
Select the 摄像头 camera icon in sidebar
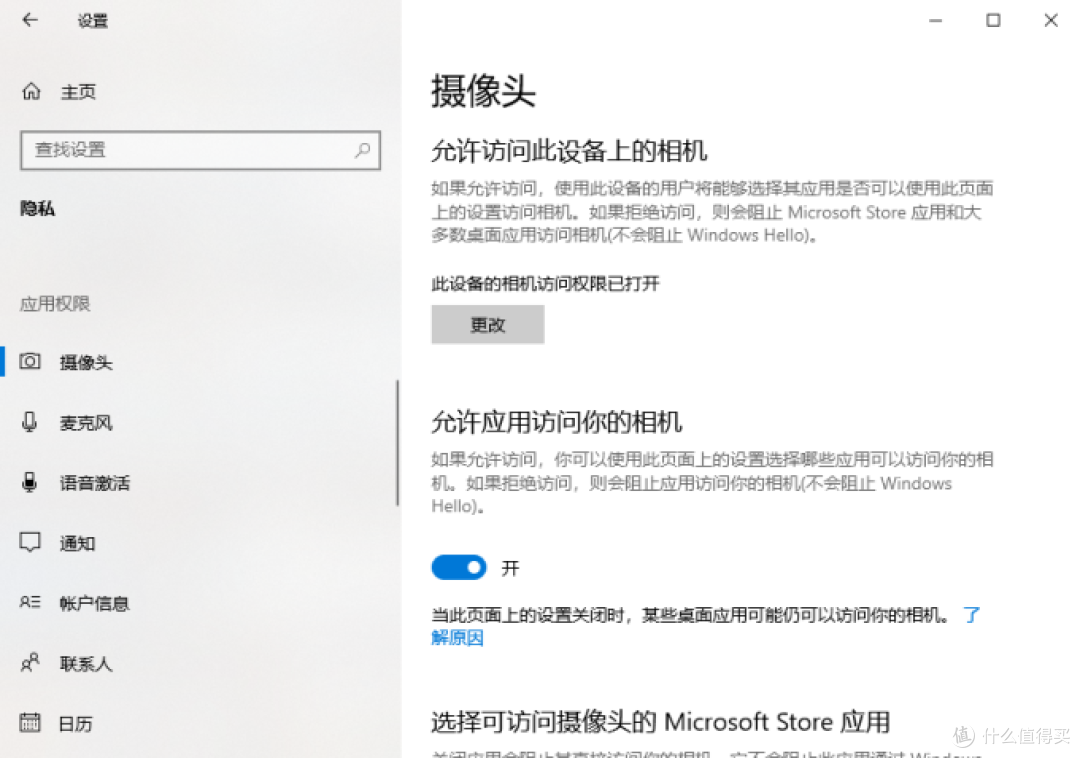[30, 361]
